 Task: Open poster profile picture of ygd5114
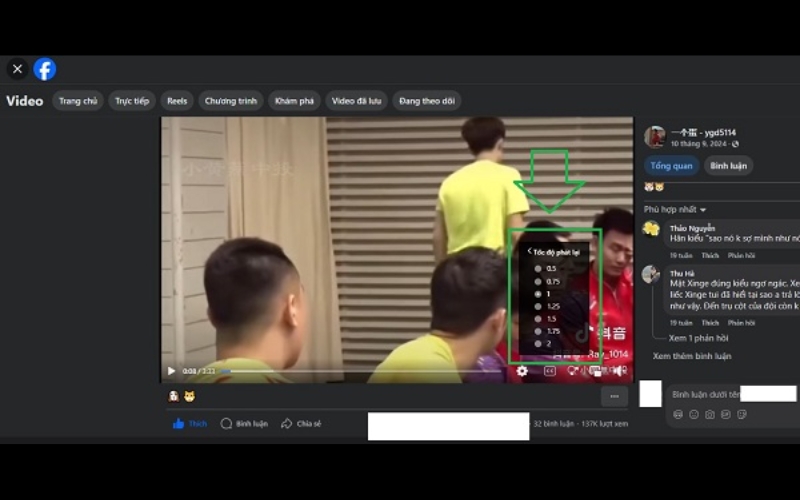[655, 137]
